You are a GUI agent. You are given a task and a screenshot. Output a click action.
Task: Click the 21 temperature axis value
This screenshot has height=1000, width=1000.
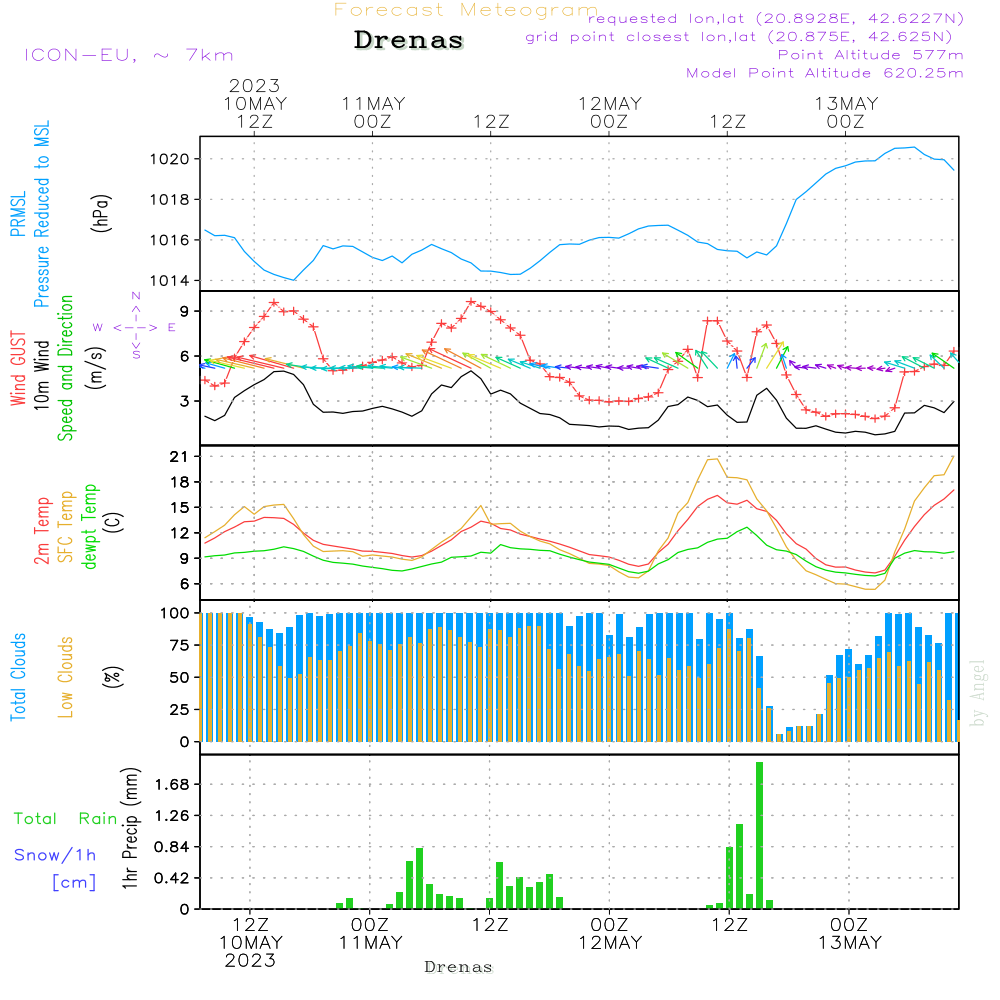coord(179,457)
